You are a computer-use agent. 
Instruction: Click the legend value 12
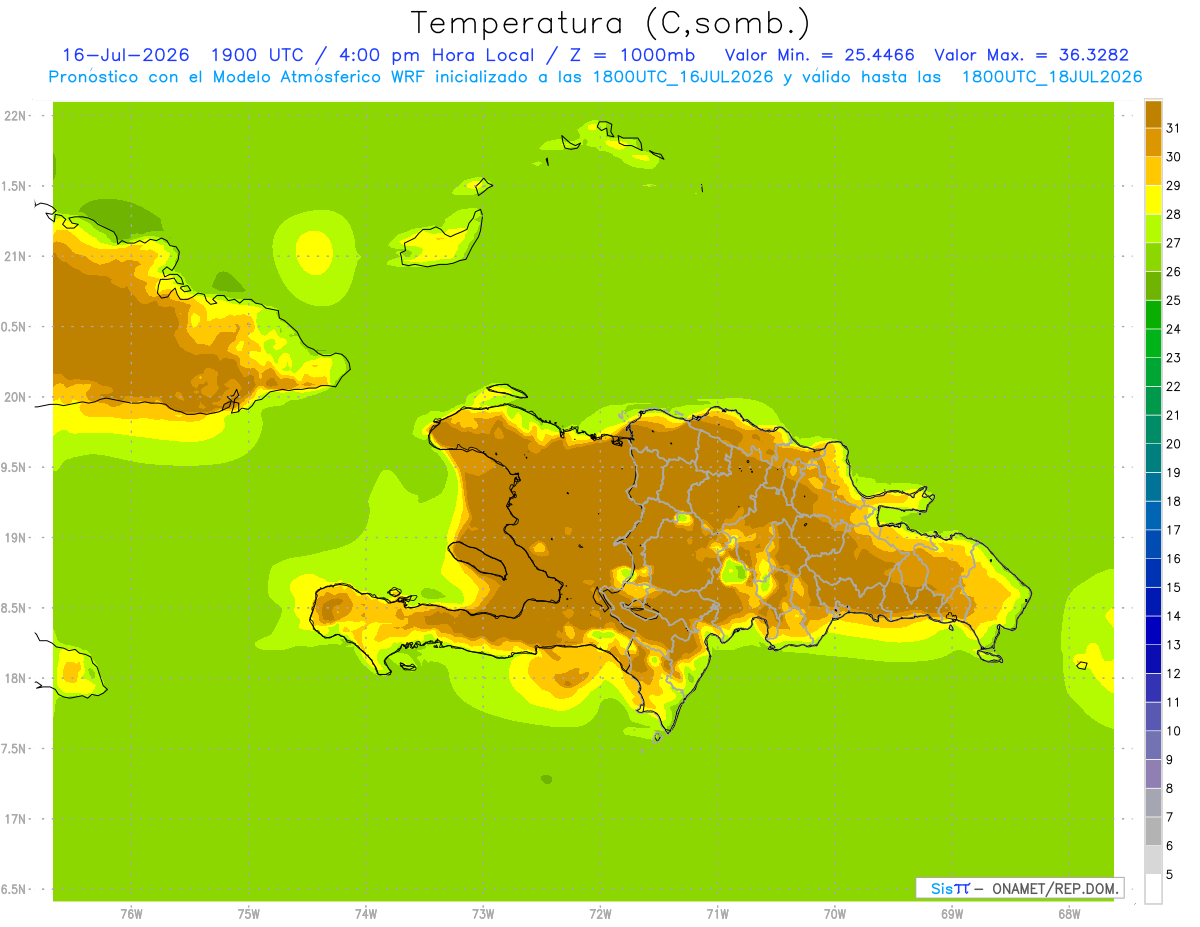(x=1173, y=674)
